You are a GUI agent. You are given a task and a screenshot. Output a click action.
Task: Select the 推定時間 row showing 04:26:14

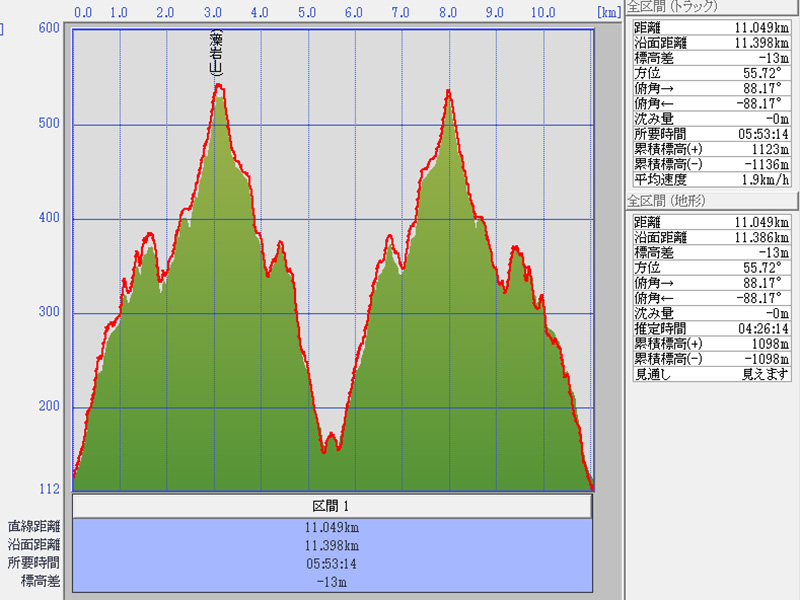(x=712, y=326)
